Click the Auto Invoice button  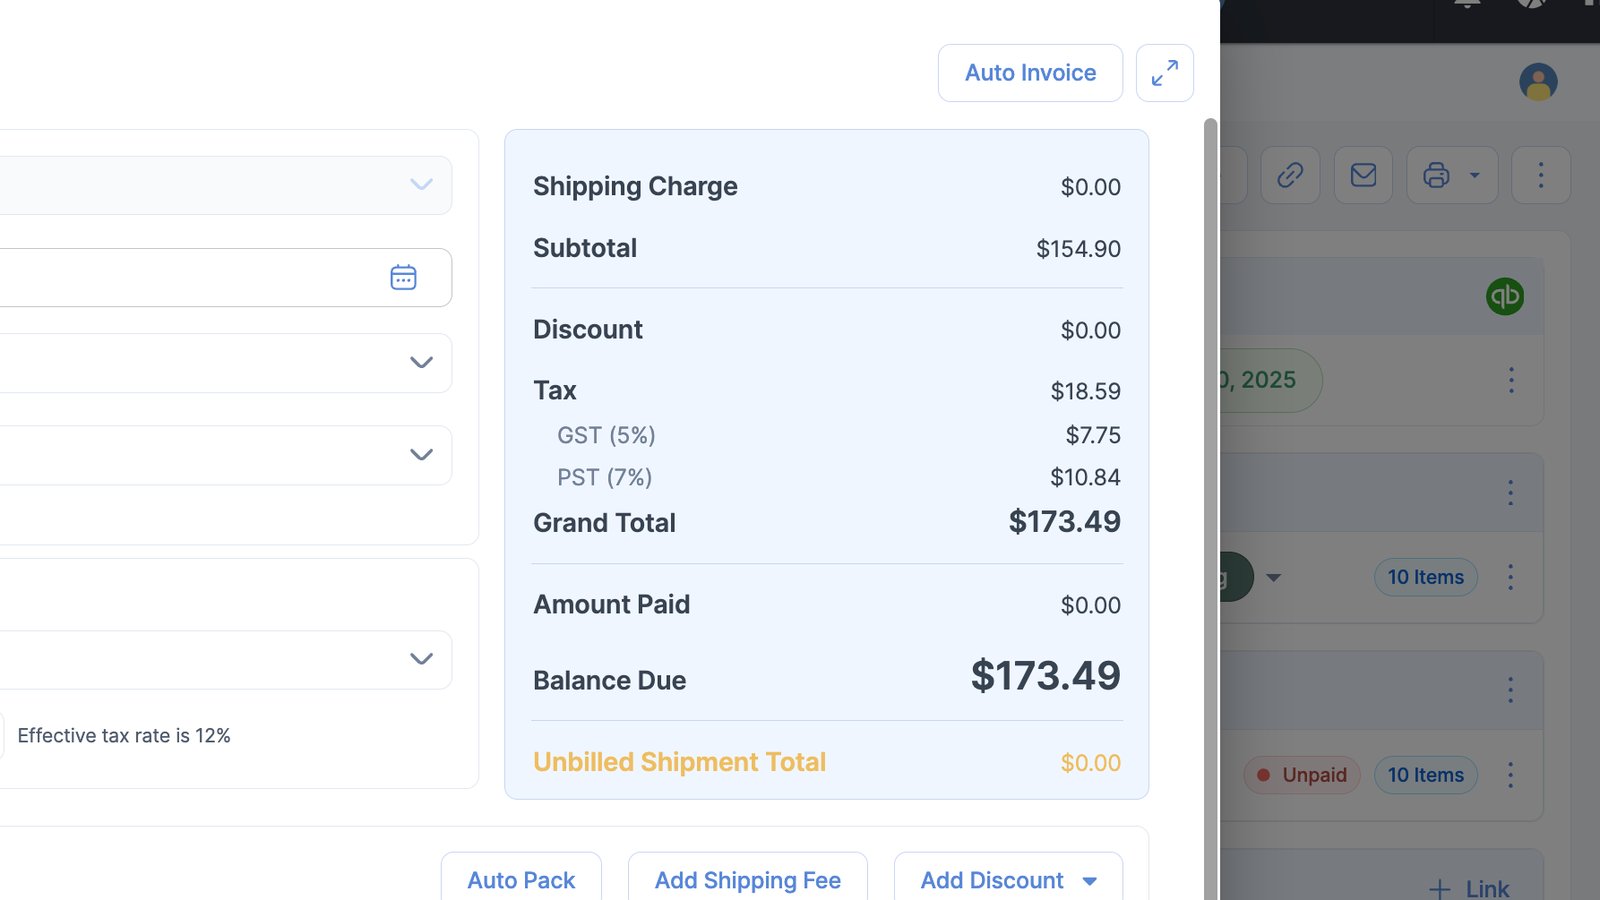click(1030, 73)
